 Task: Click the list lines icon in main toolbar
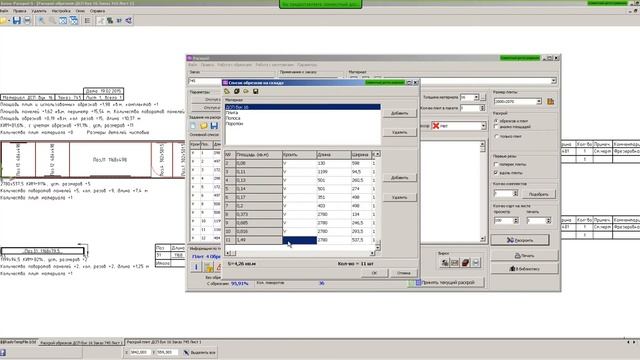pyautogui.click(x=87, y=20)
